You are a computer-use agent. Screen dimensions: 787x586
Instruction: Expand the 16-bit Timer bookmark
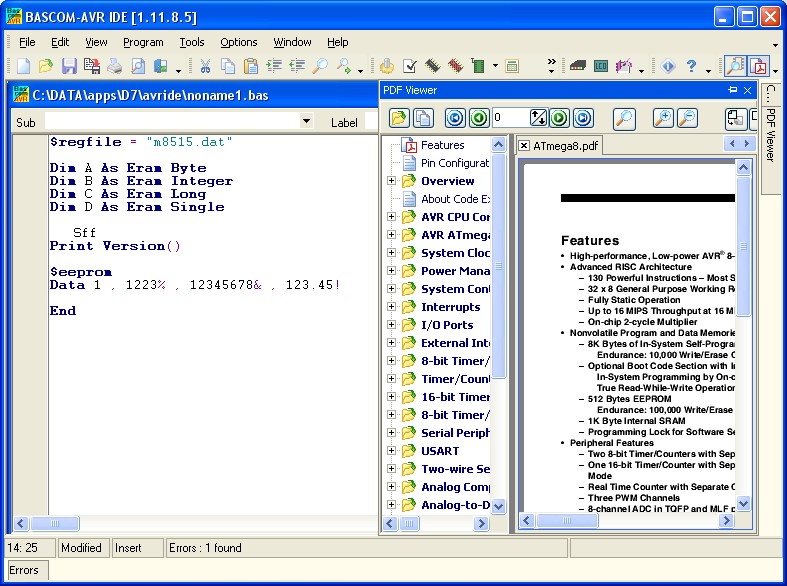click(x=391, y=396)
